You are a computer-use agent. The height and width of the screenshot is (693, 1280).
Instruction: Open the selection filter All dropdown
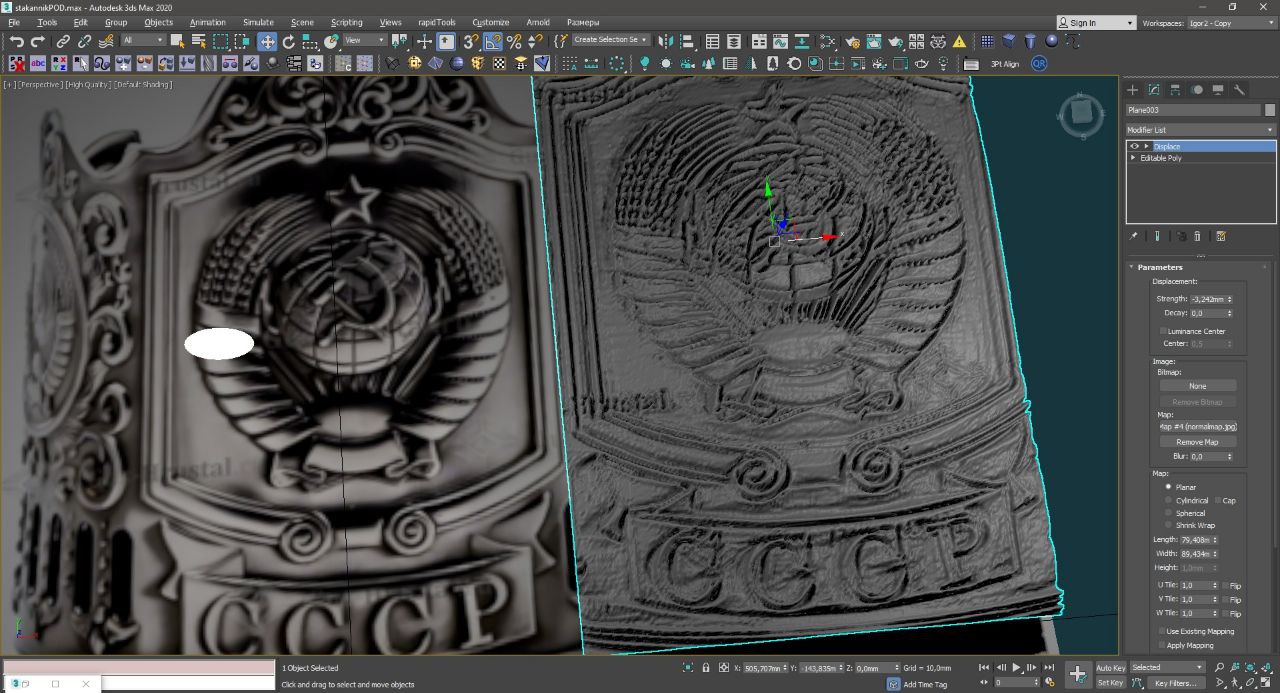(143, 41)
